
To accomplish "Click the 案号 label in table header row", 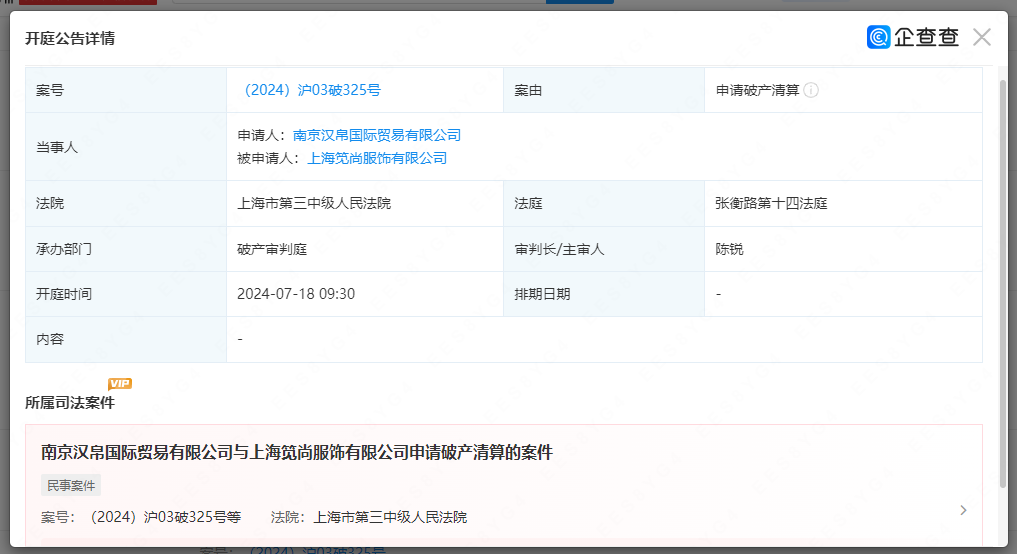I will click(x=50, y=90).
